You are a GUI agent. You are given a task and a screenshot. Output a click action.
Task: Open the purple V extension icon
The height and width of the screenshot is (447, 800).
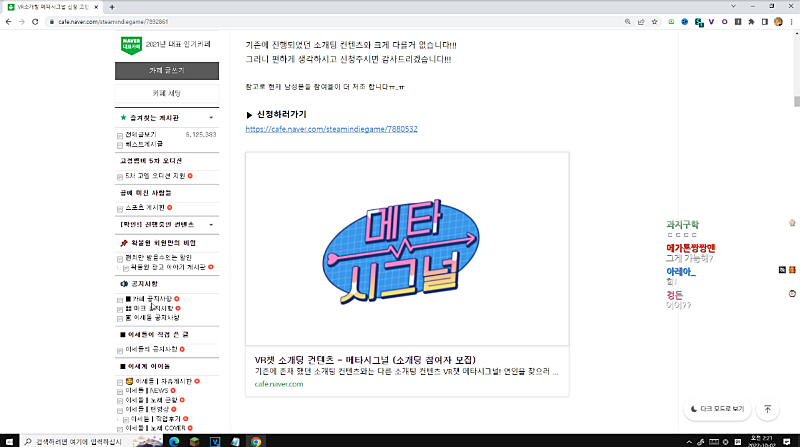(711, 22)
